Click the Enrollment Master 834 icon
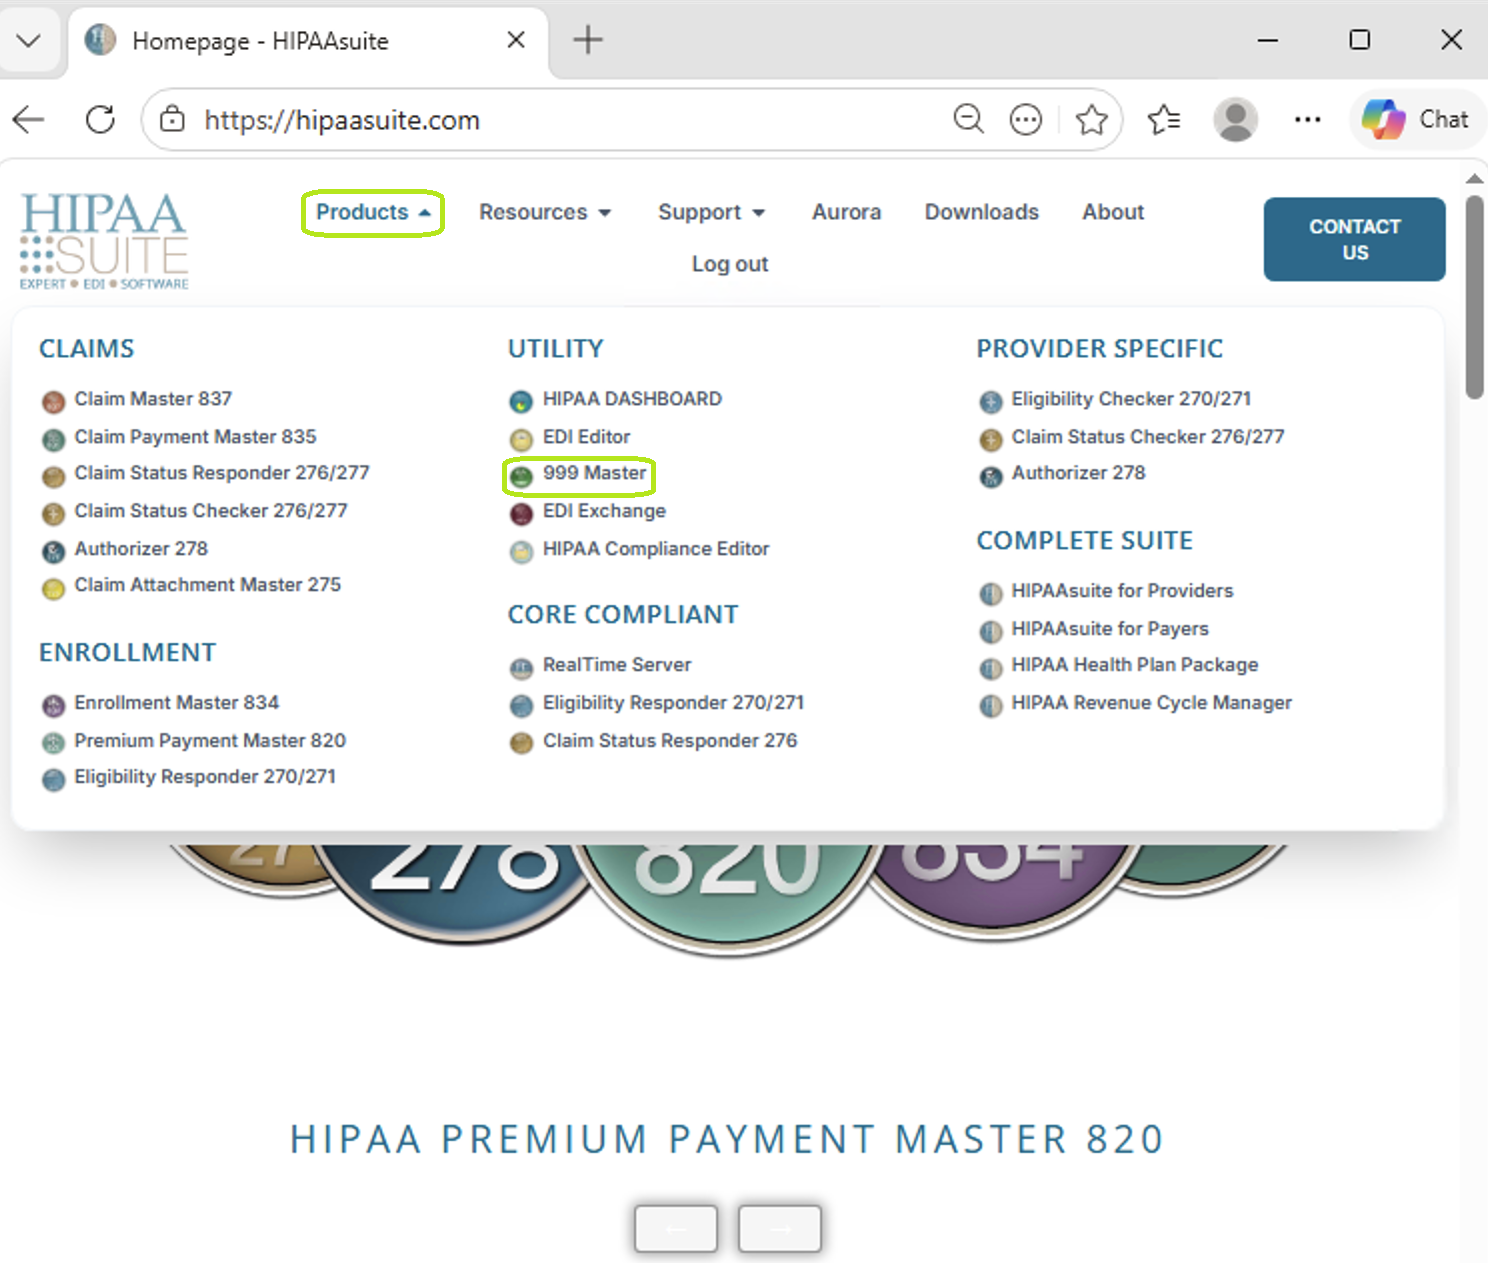The image size is (1488, 1263). pos(53,706)
